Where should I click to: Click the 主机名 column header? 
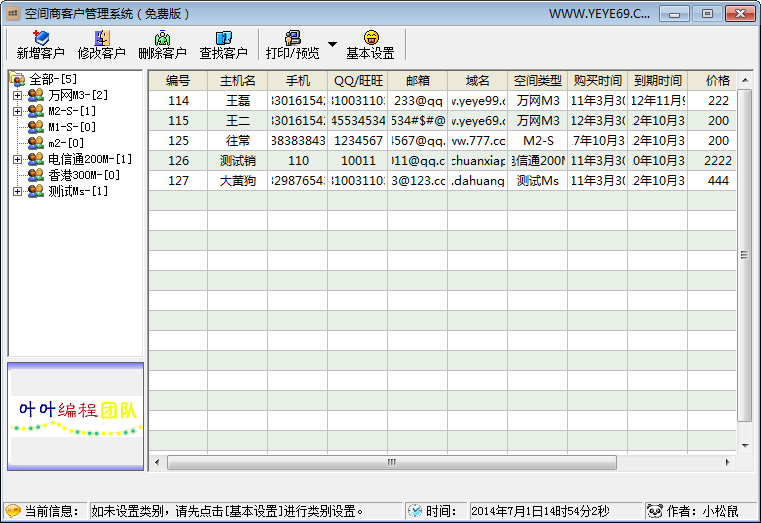coord(237,81)
